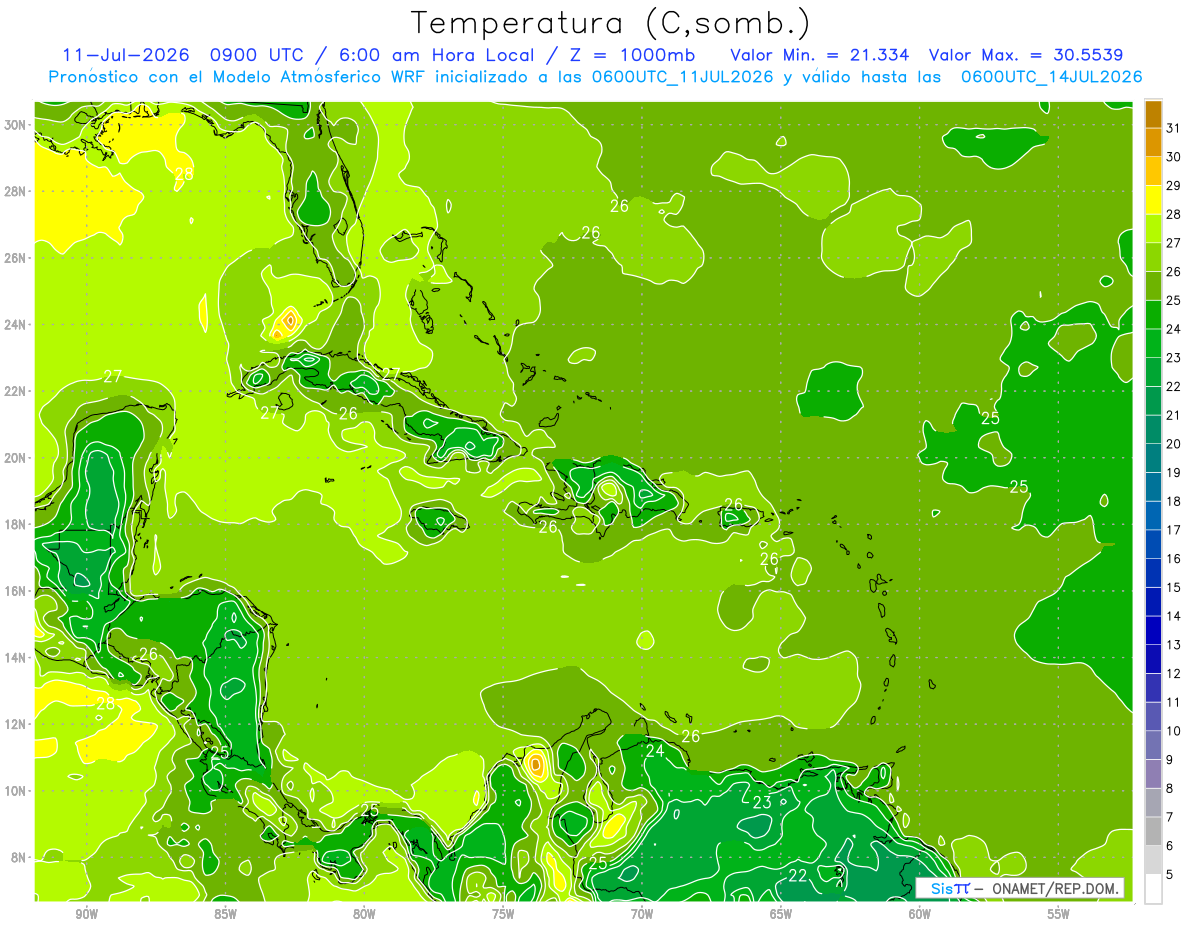
Task: Click the 16N latitude axis label
Action: click(x=15, y=591)
